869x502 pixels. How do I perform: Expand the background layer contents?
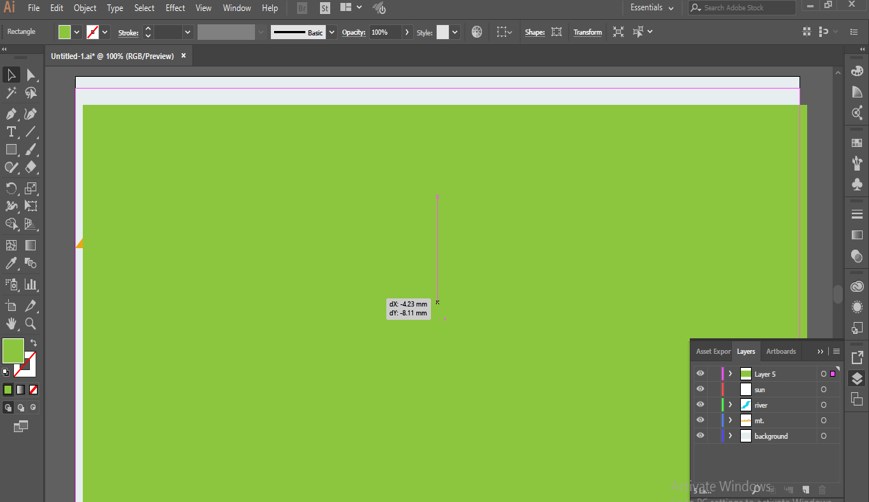(730, 436)
